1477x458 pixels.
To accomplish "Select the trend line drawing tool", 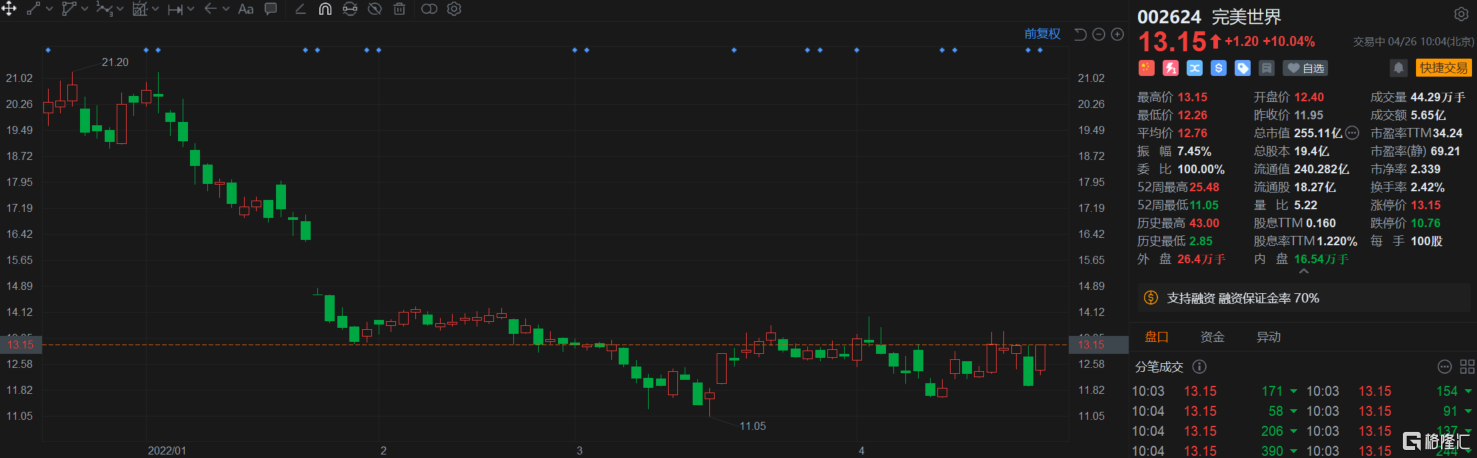I will tap(32, 9).
